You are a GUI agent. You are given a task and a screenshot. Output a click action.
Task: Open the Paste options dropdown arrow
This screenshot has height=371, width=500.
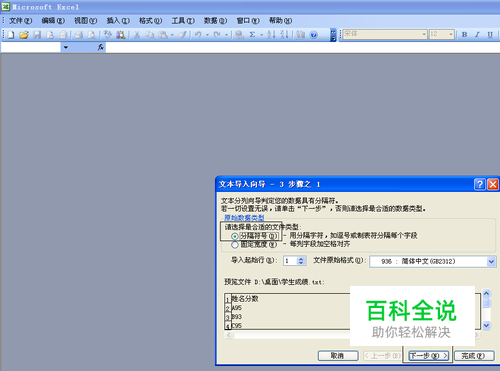(x=172, y=35)
